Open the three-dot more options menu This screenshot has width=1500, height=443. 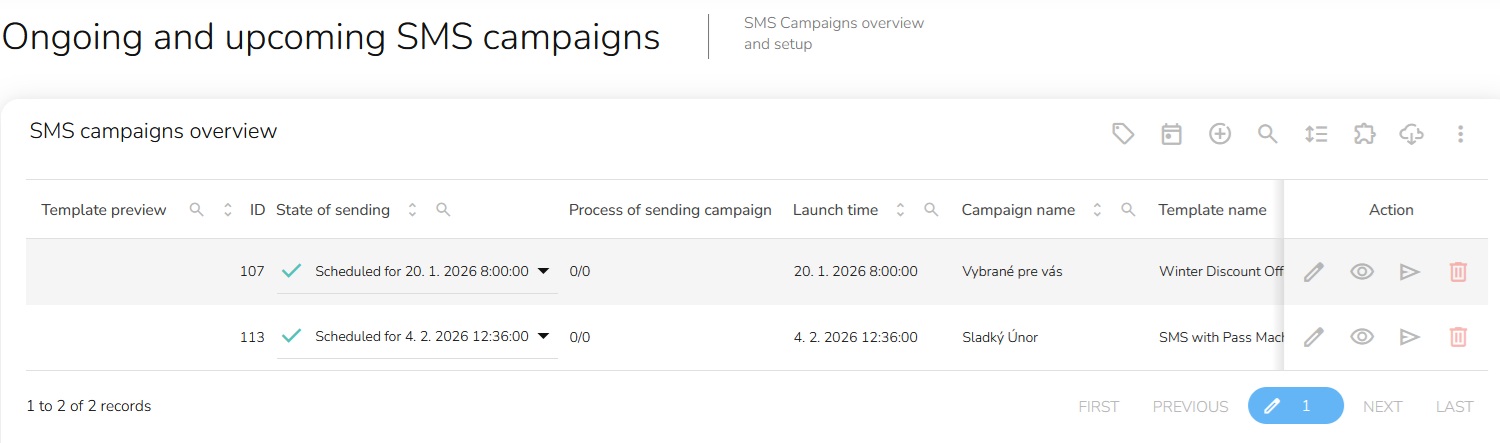1461,134
